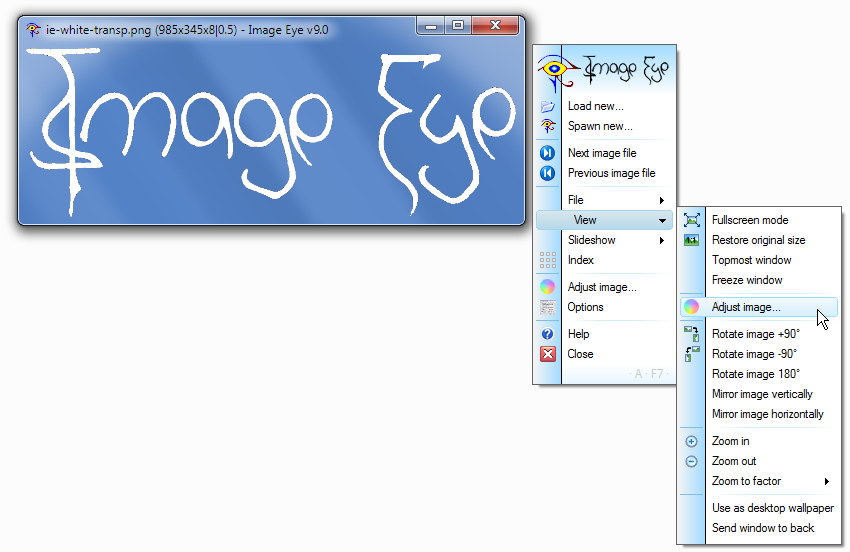Viewport: 850px width, 552px height.
Task: Click the eye icon in the window title bar
Action: (34, 30)
